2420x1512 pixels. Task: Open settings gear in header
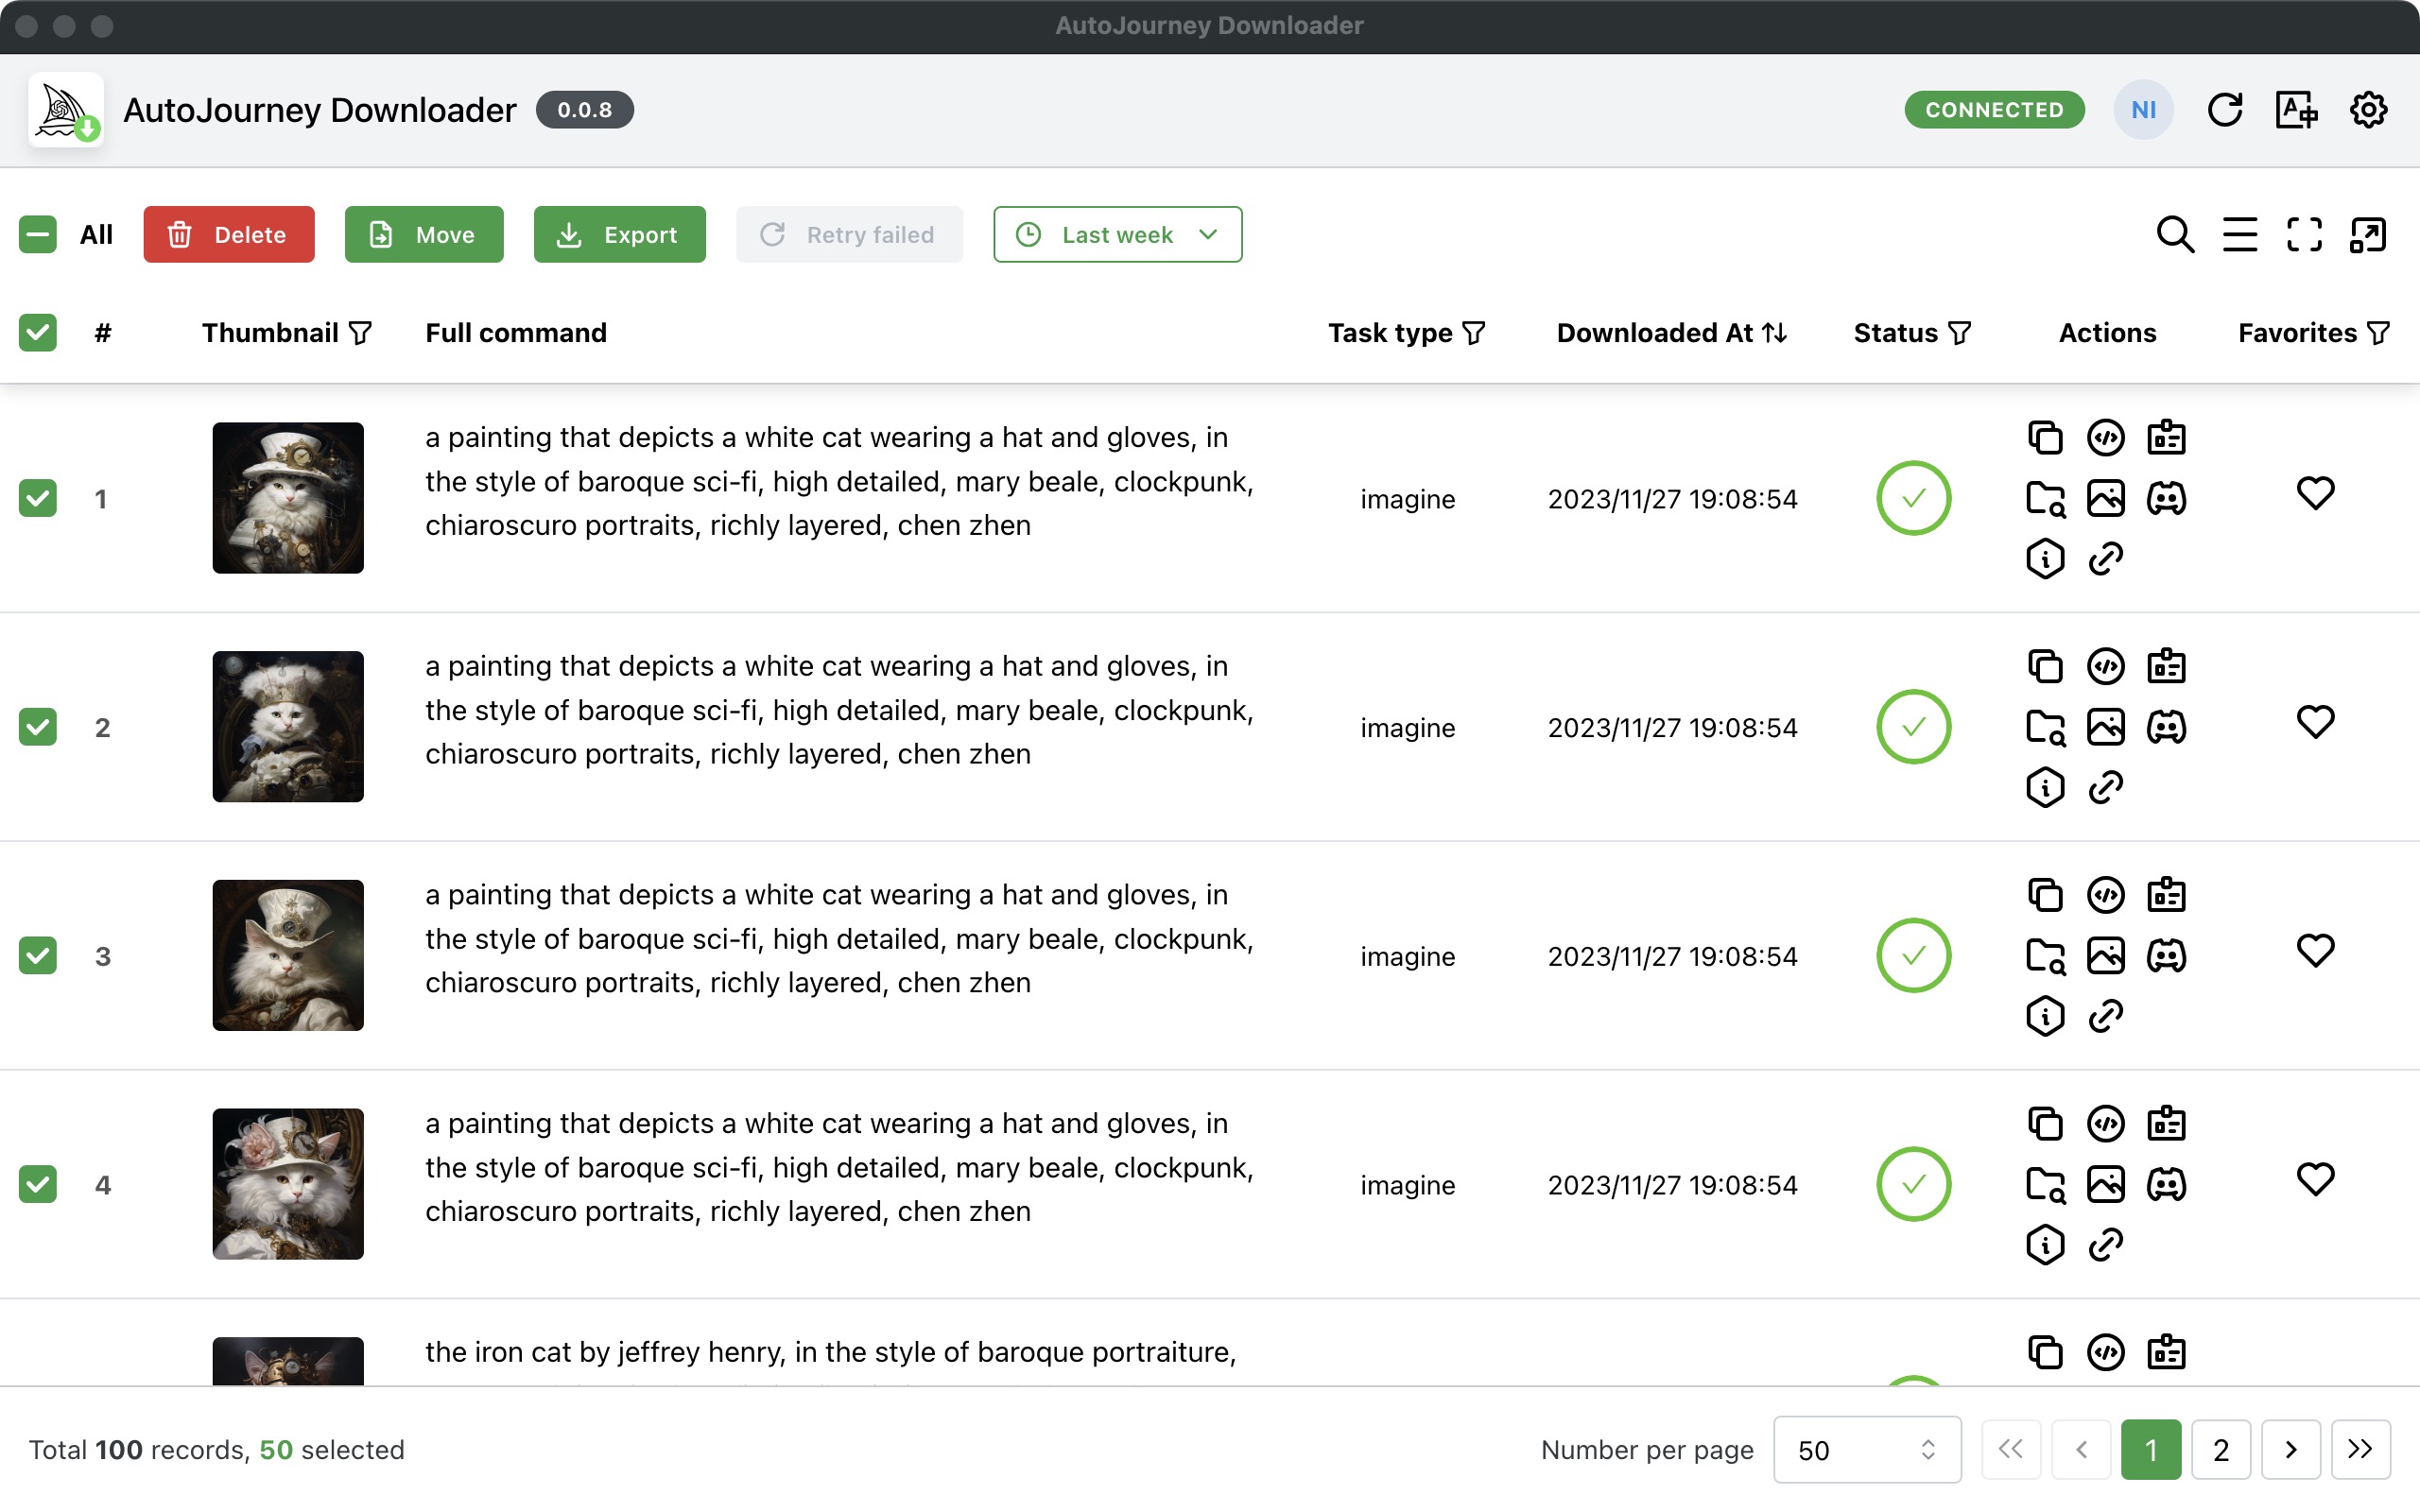pyautogui.click(x=2368, y=110)
